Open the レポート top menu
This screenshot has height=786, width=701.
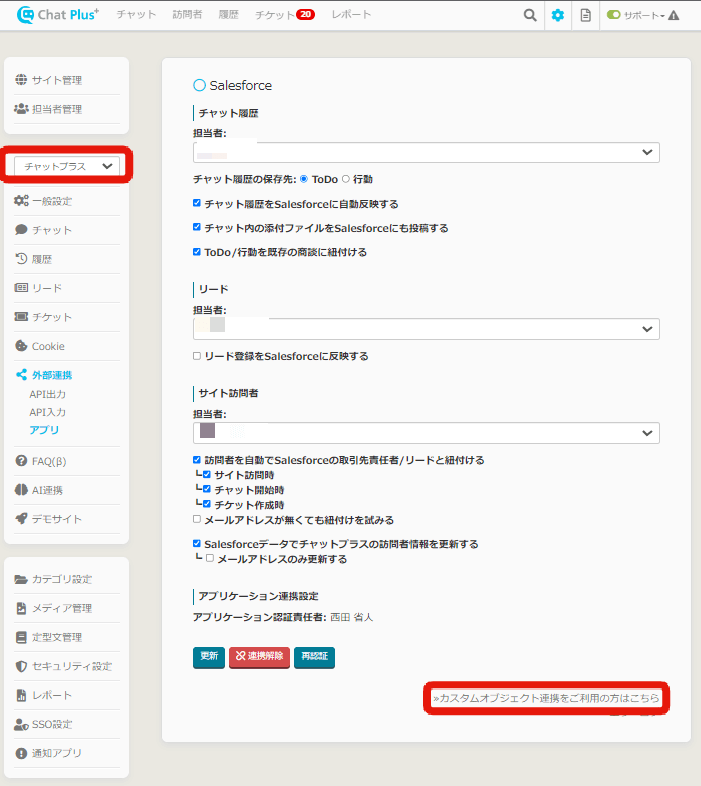(x=352, y=15)
